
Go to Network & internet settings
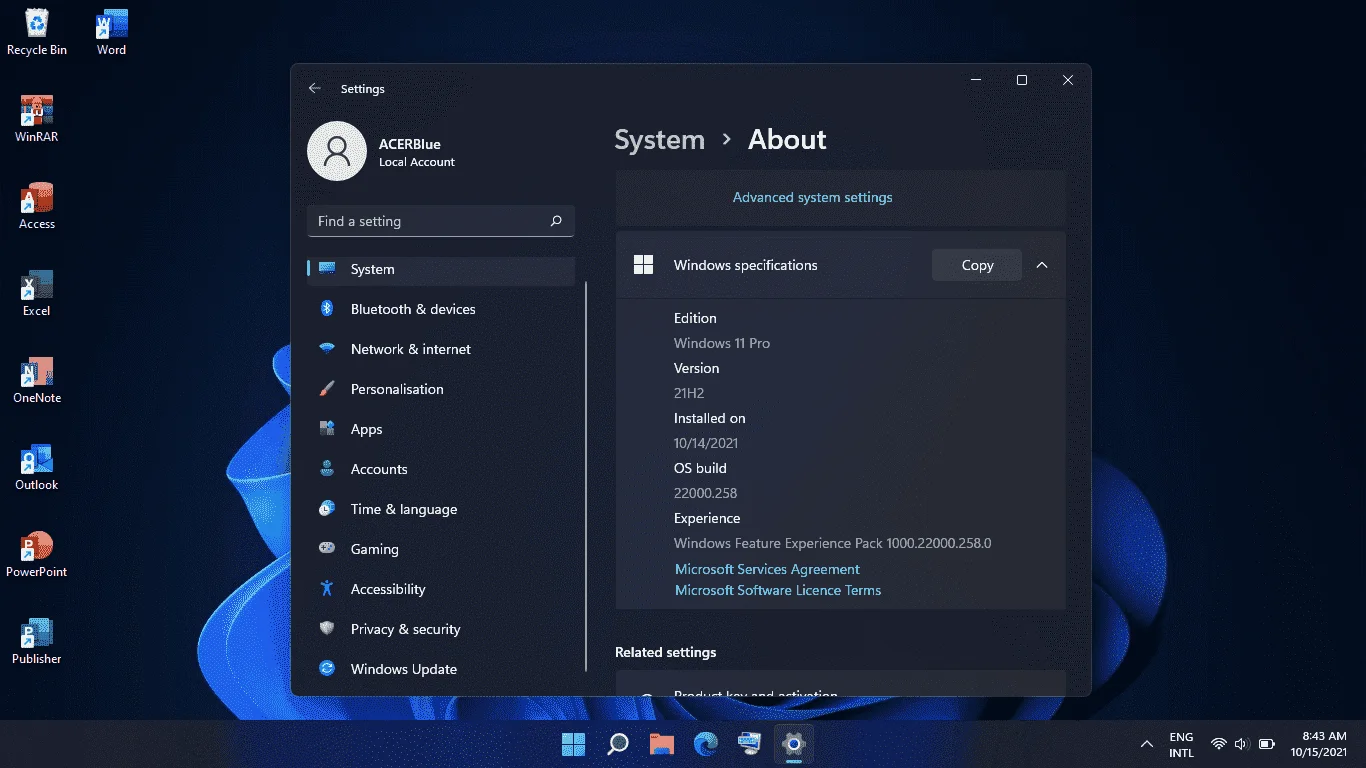coord(441,349)
